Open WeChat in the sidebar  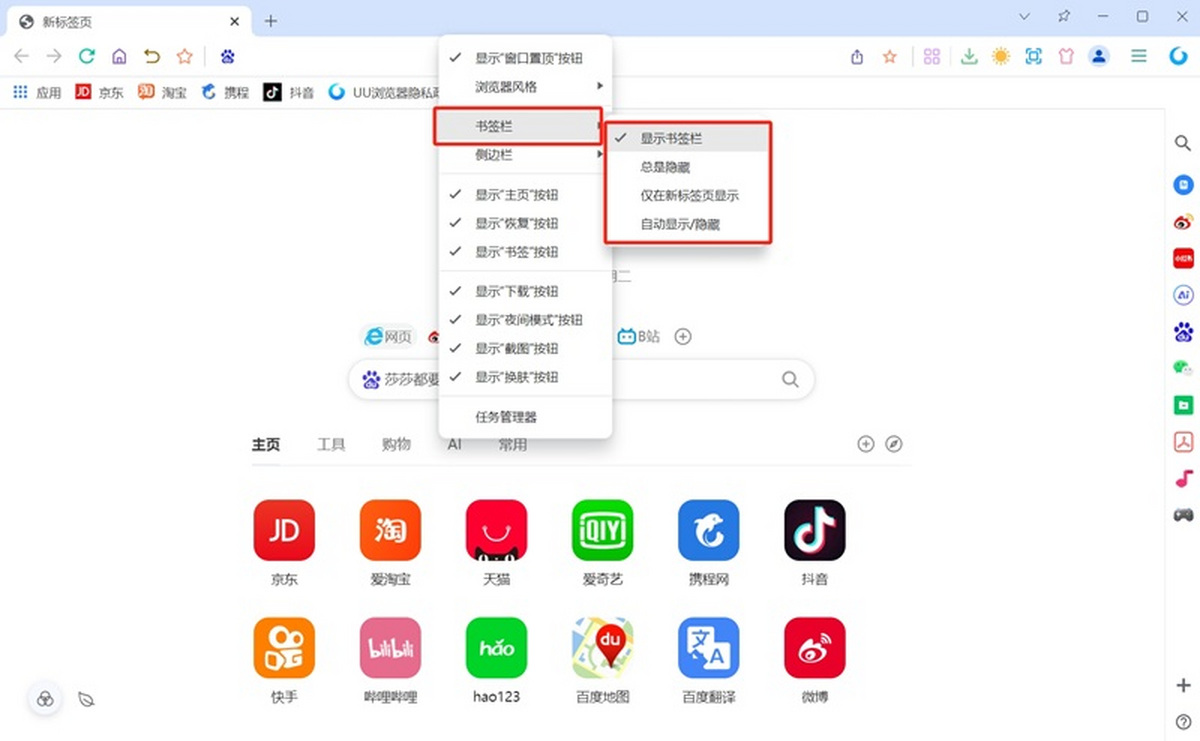[1183, 368]
